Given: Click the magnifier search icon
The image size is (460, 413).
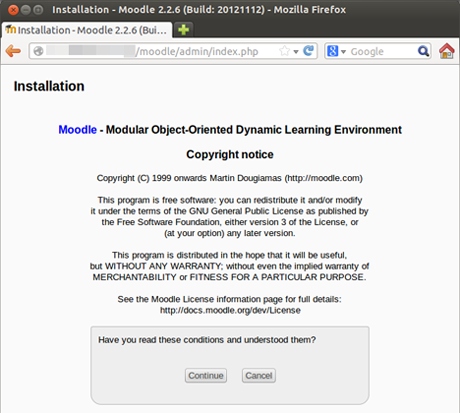Looking at the screenshot, I should (x=423, y=51).
